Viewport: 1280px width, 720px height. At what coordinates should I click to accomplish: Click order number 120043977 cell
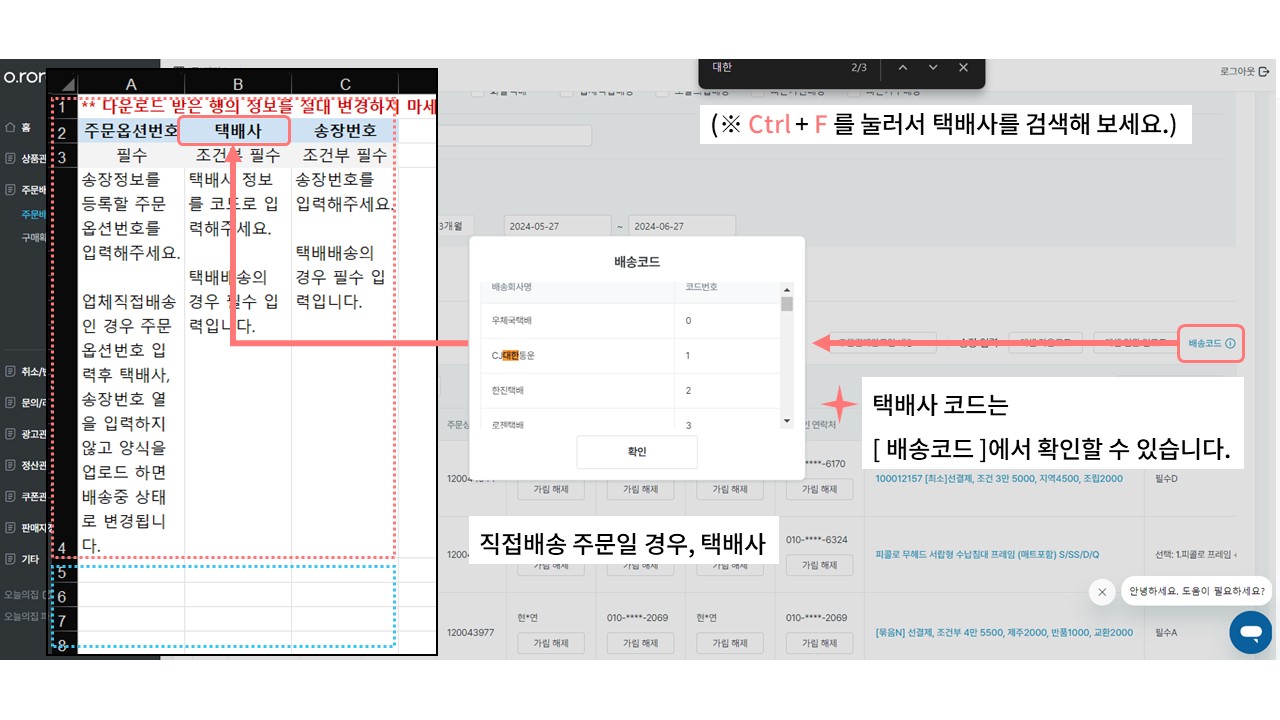[471, 633]
